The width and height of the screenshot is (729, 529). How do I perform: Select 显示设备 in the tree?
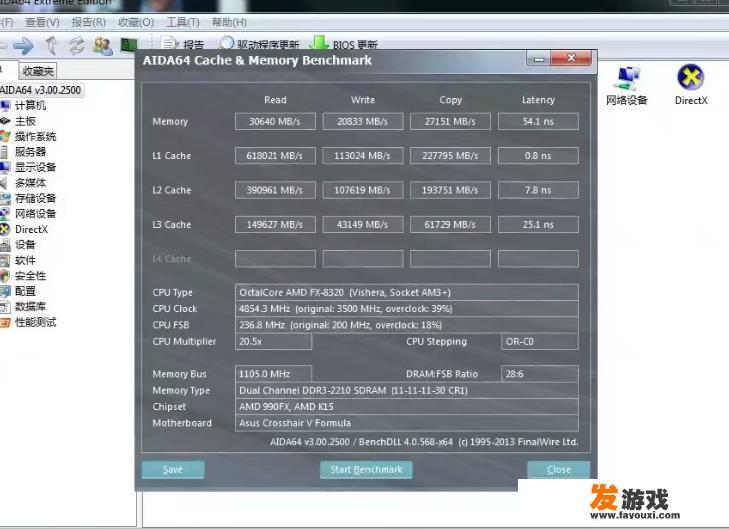click(35, 167)
